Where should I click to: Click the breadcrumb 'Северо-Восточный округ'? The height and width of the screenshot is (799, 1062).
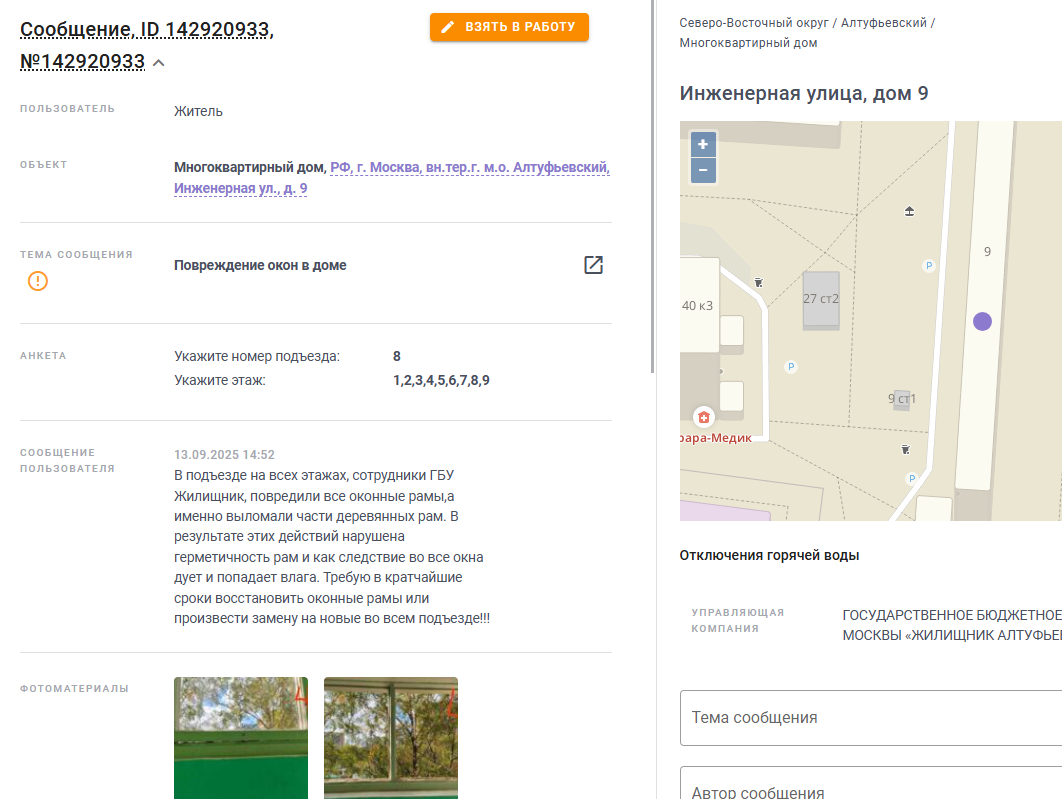[754, 22]
